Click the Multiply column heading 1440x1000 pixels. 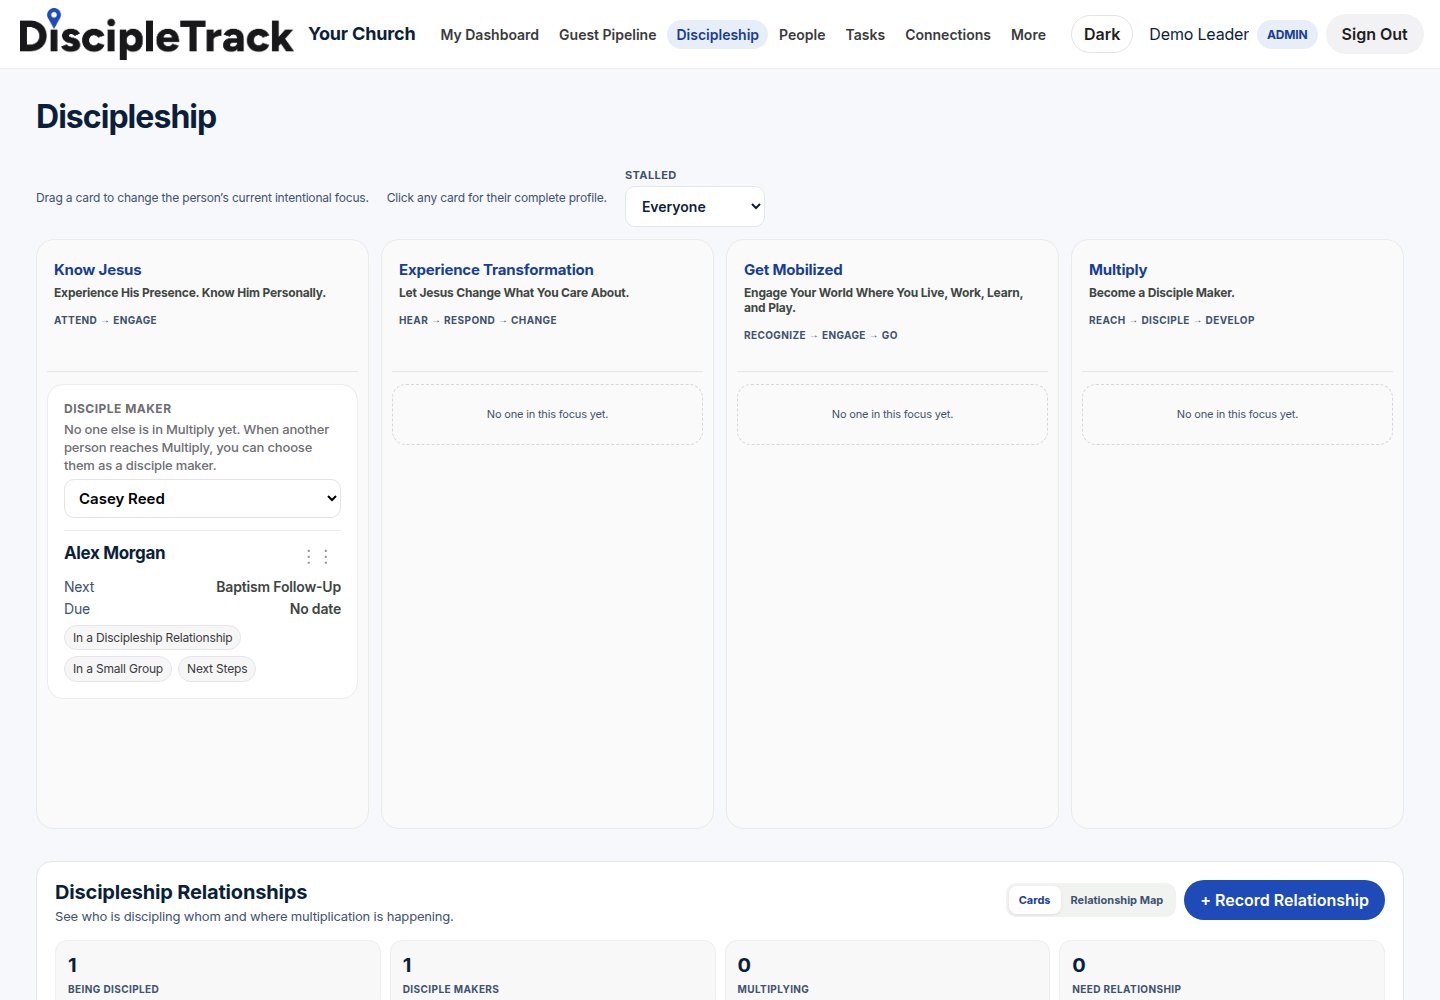tap(1118, 270)
